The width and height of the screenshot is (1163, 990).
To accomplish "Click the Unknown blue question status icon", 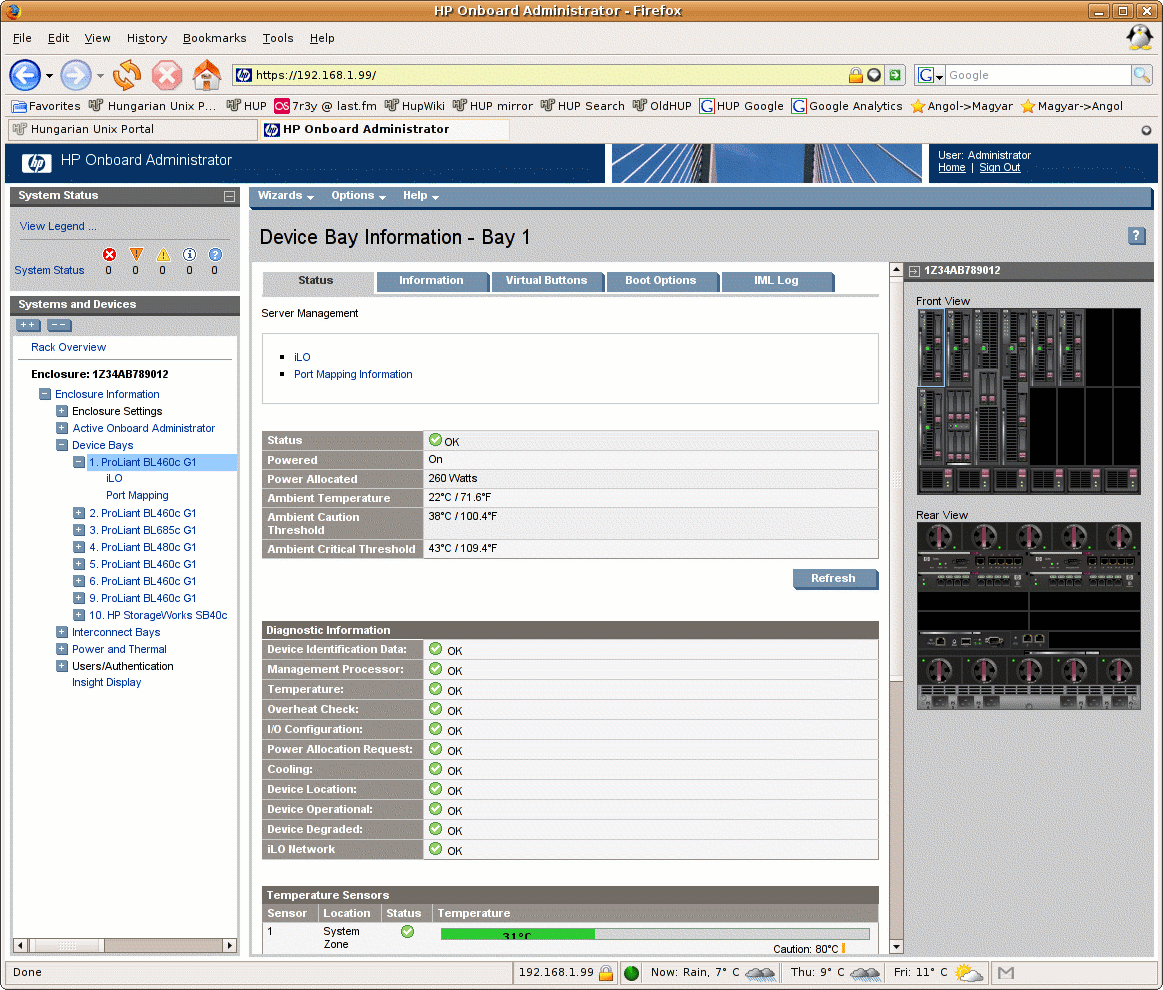I will 215,254.
